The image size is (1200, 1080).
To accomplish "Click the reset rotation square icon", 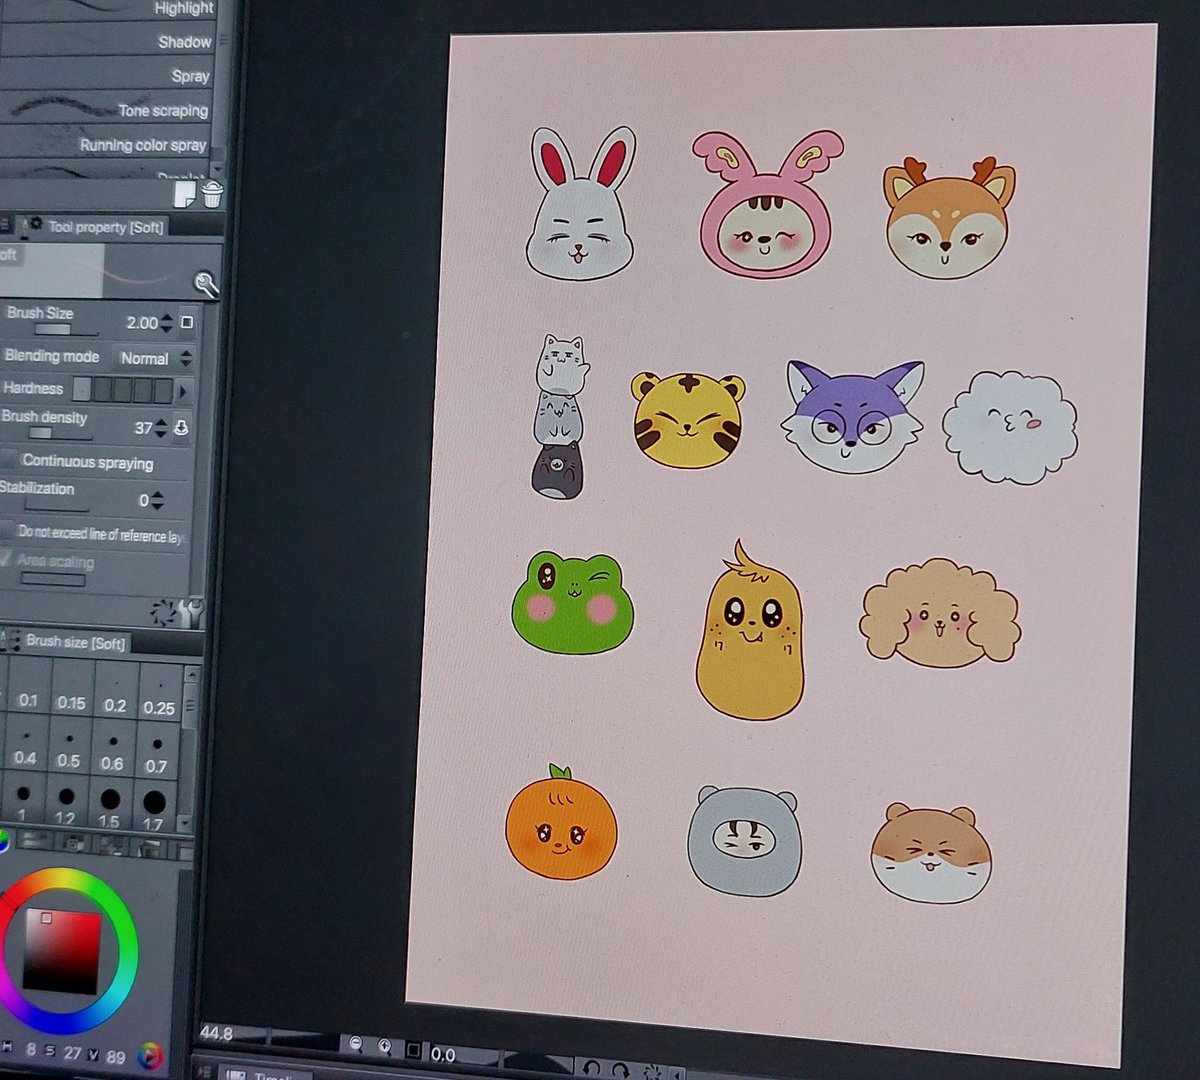I will 414,1050.
